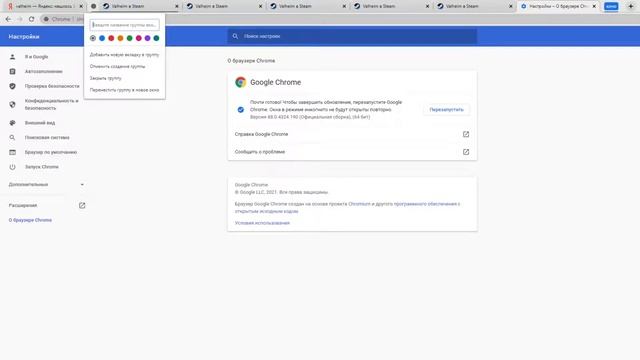Select the grey group color option
The image size is (640, 360).
[x=93, y=38]
